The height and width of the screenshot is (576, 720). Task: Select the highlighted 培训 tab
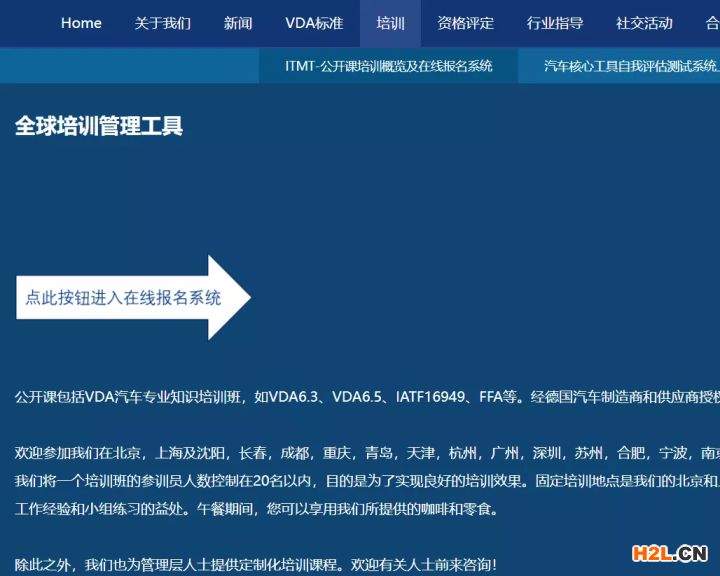pos(391,23)
